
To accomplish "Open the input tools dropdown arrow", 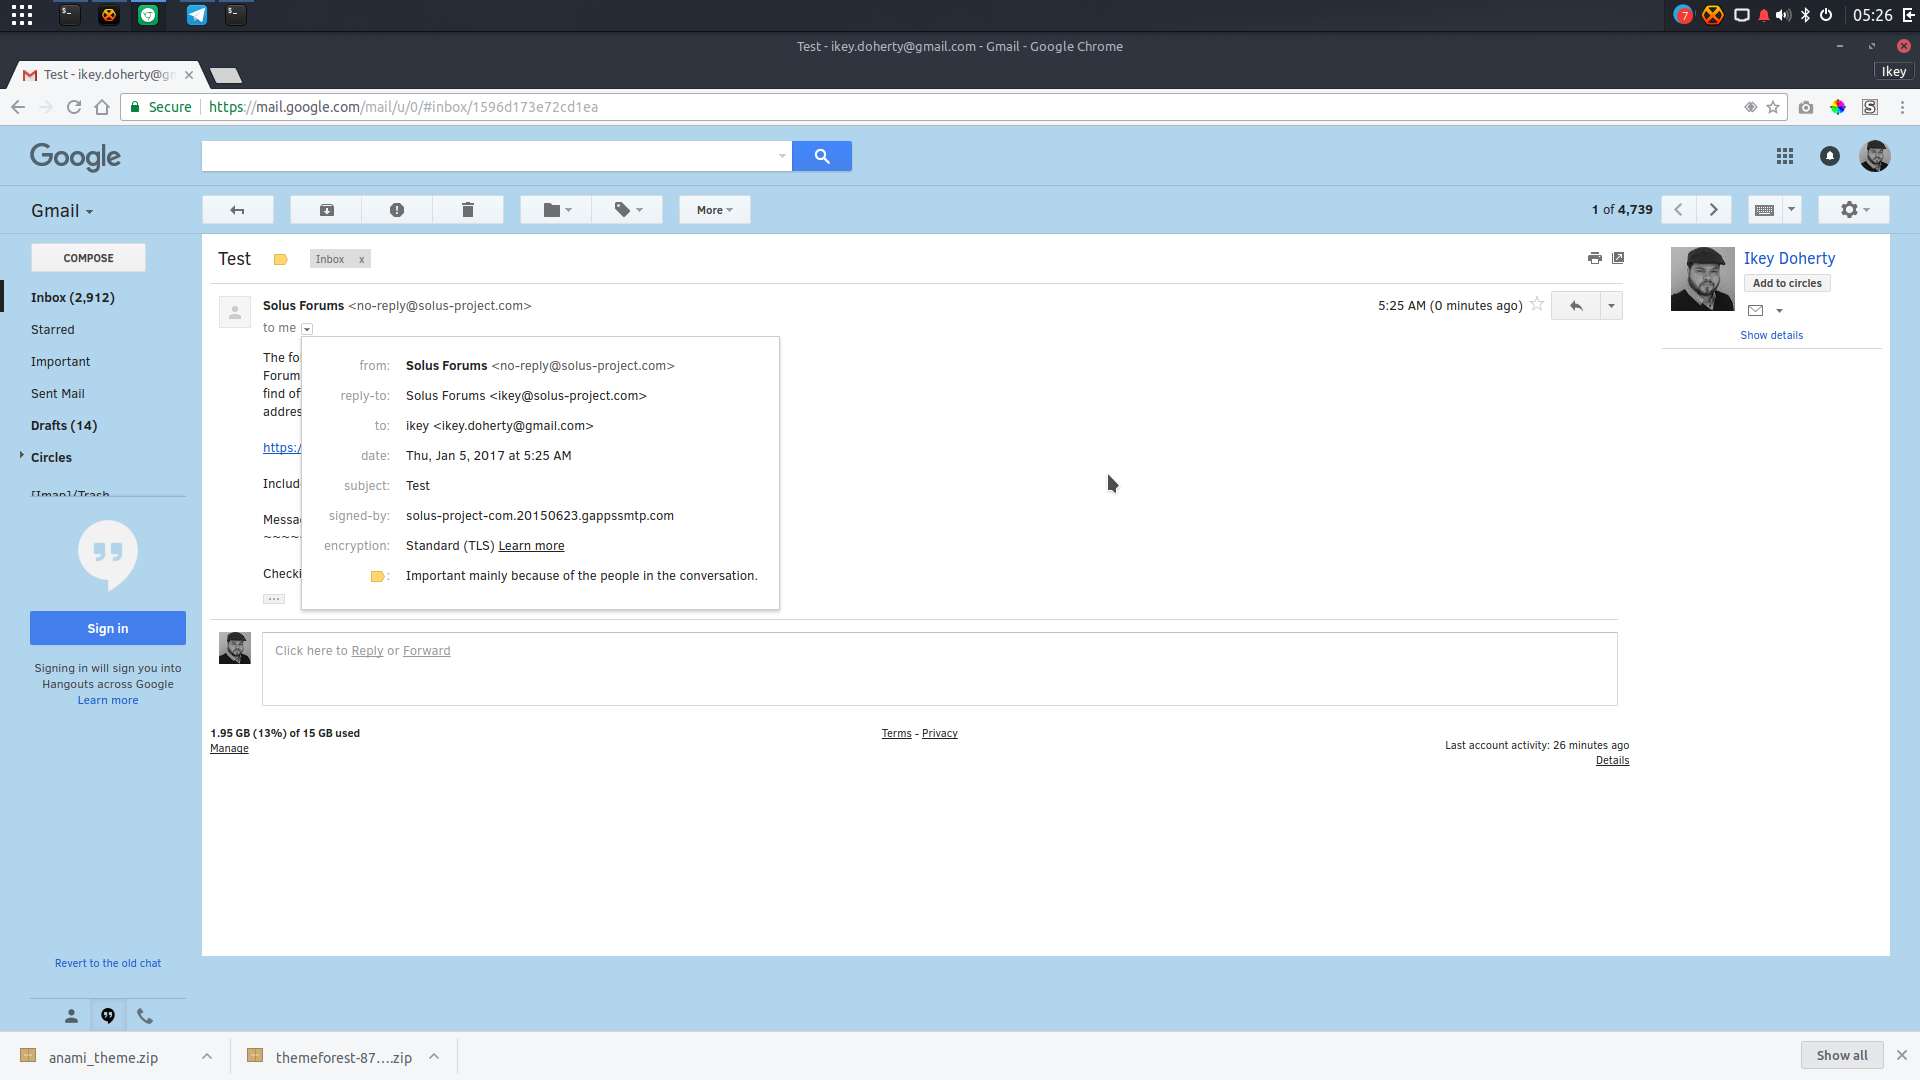I will click(1791, 210).
